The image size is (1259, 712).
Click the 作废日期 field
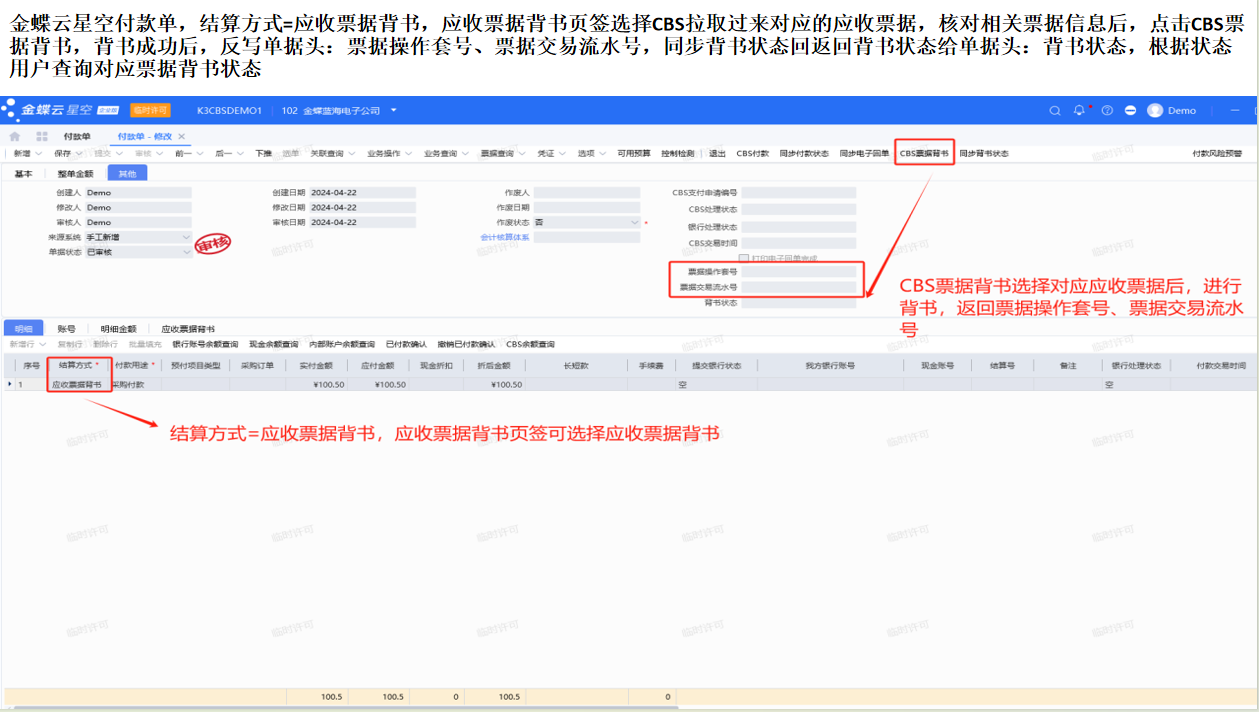[587, 207]
